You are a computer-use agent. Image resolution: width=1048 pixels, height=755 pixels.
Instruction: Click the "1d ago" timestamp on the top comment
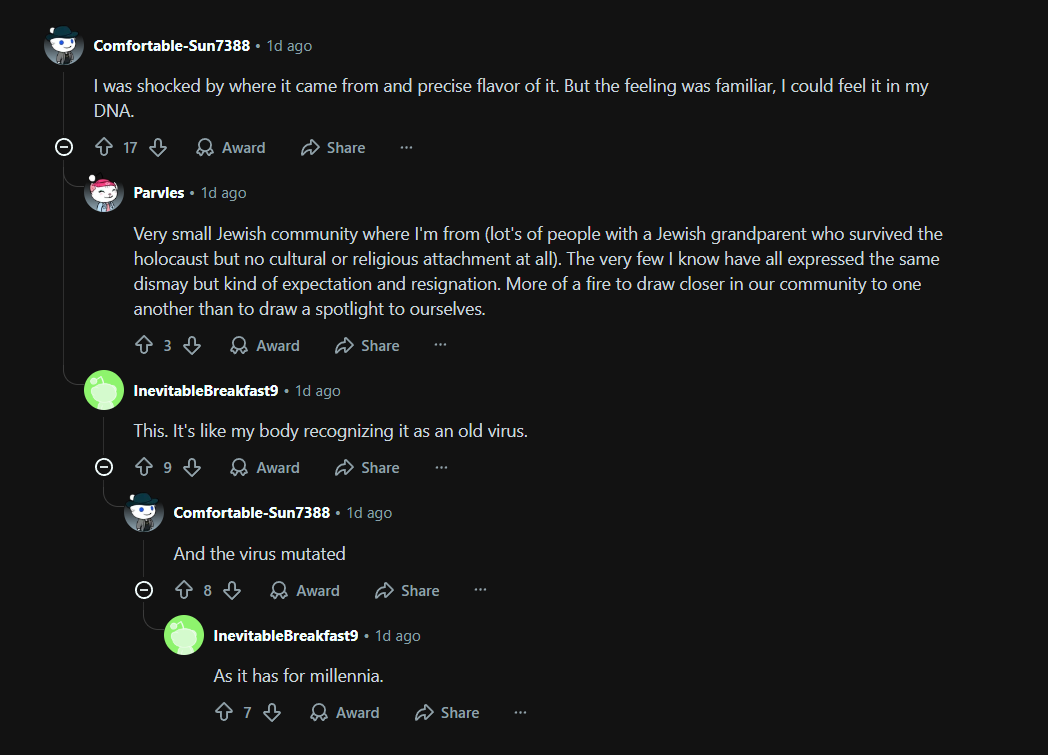pyautogui.click(x=289, y=46)
